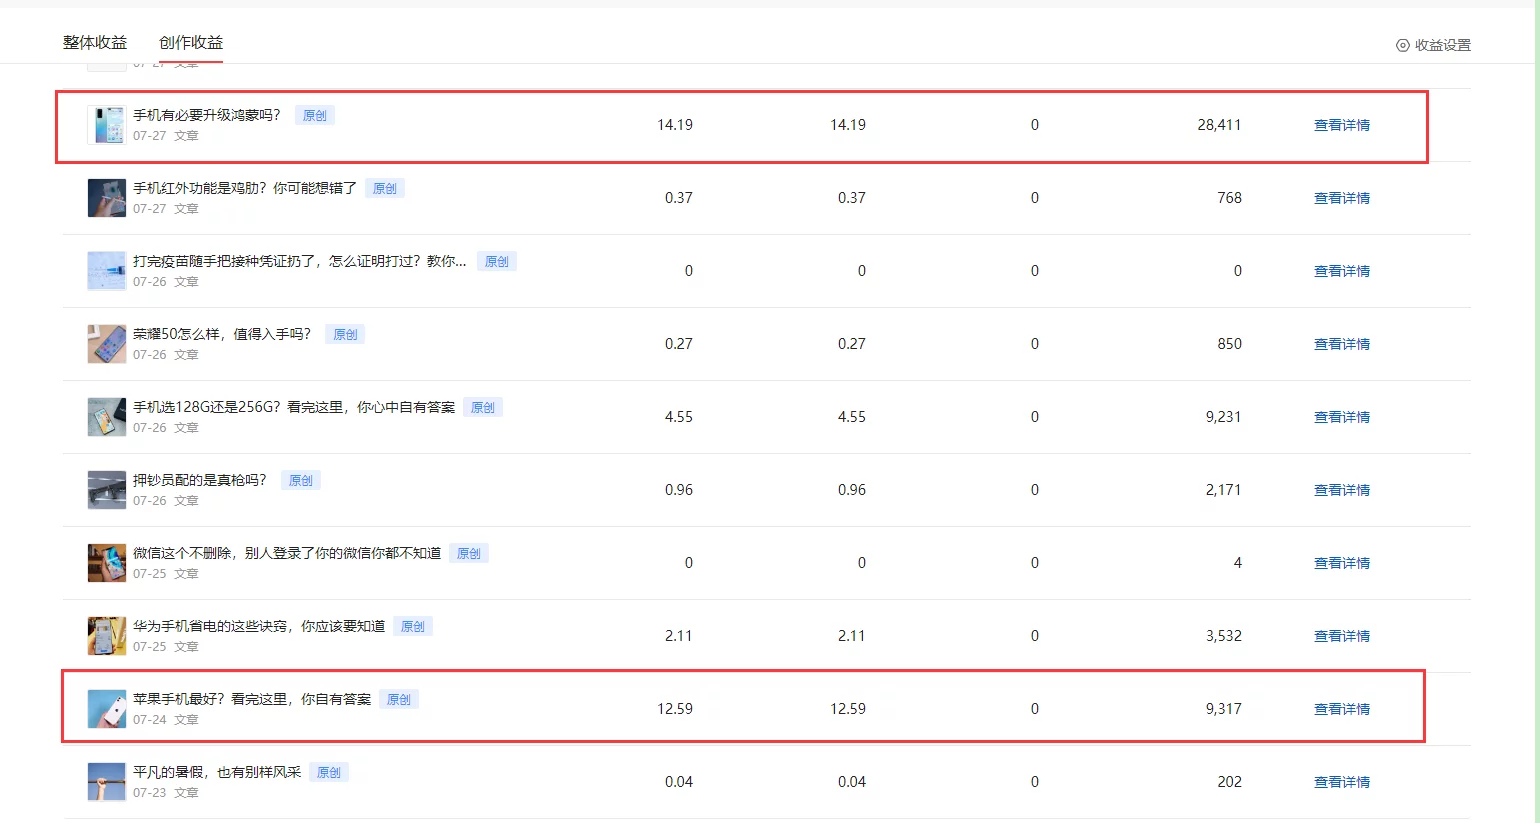Select read count 28,411
This screenshot has height=823, width=1540.
(1219, 125)
